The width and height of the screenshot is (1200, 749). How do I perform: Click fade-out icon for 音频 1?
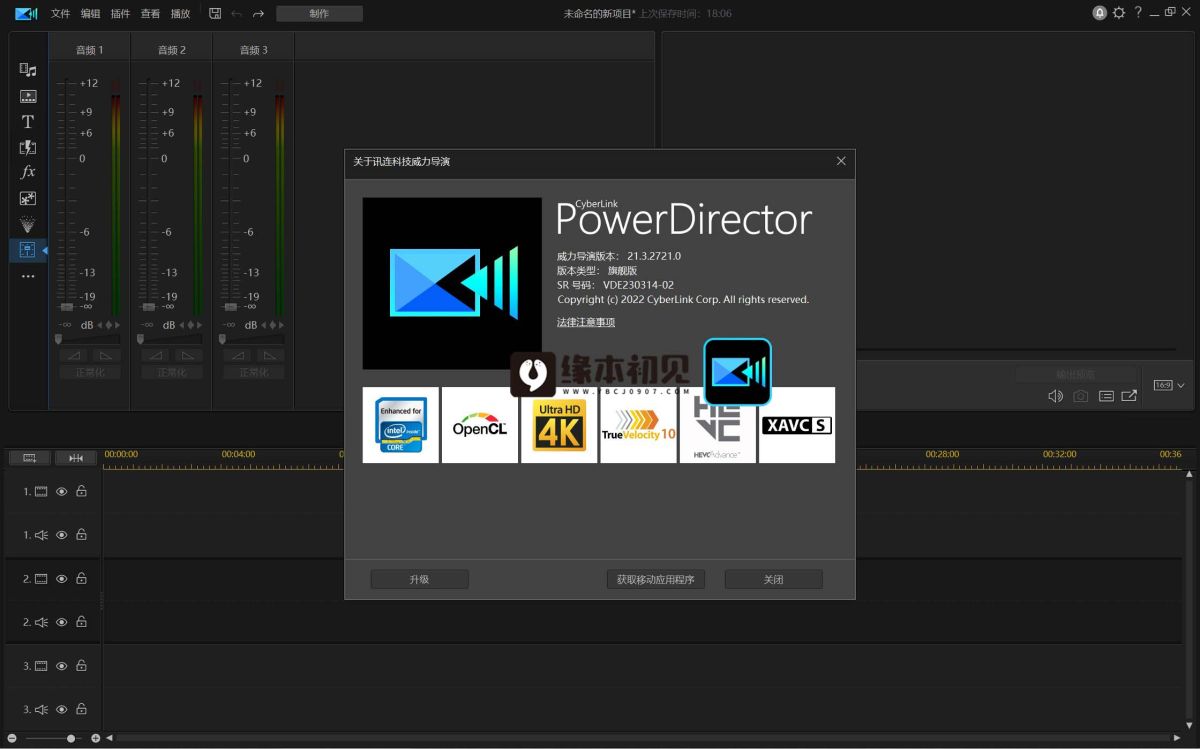(106, 356)
